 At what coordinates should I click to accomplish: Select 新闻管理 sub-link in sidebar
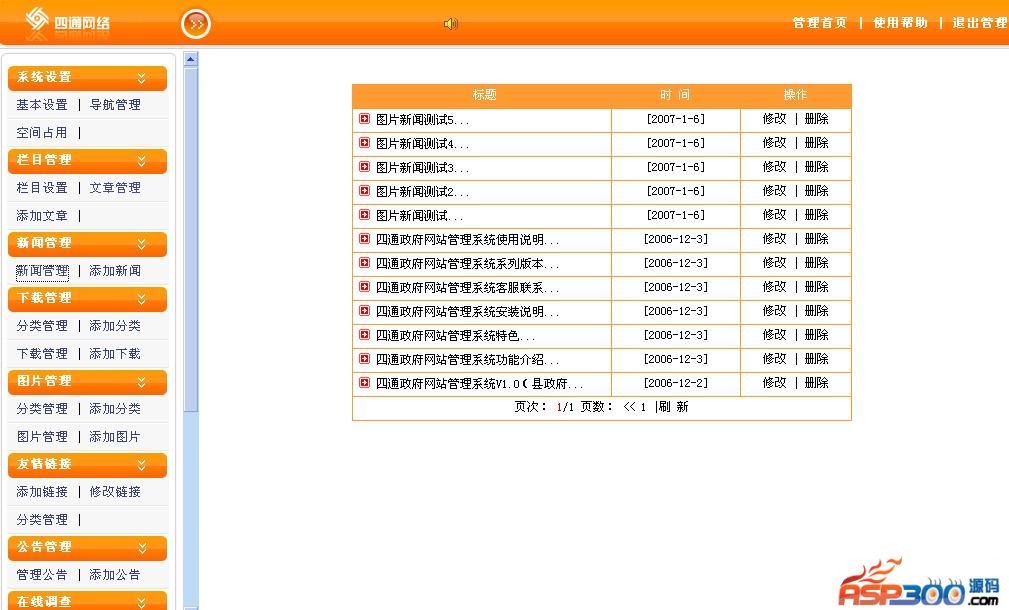pos(42,271)
